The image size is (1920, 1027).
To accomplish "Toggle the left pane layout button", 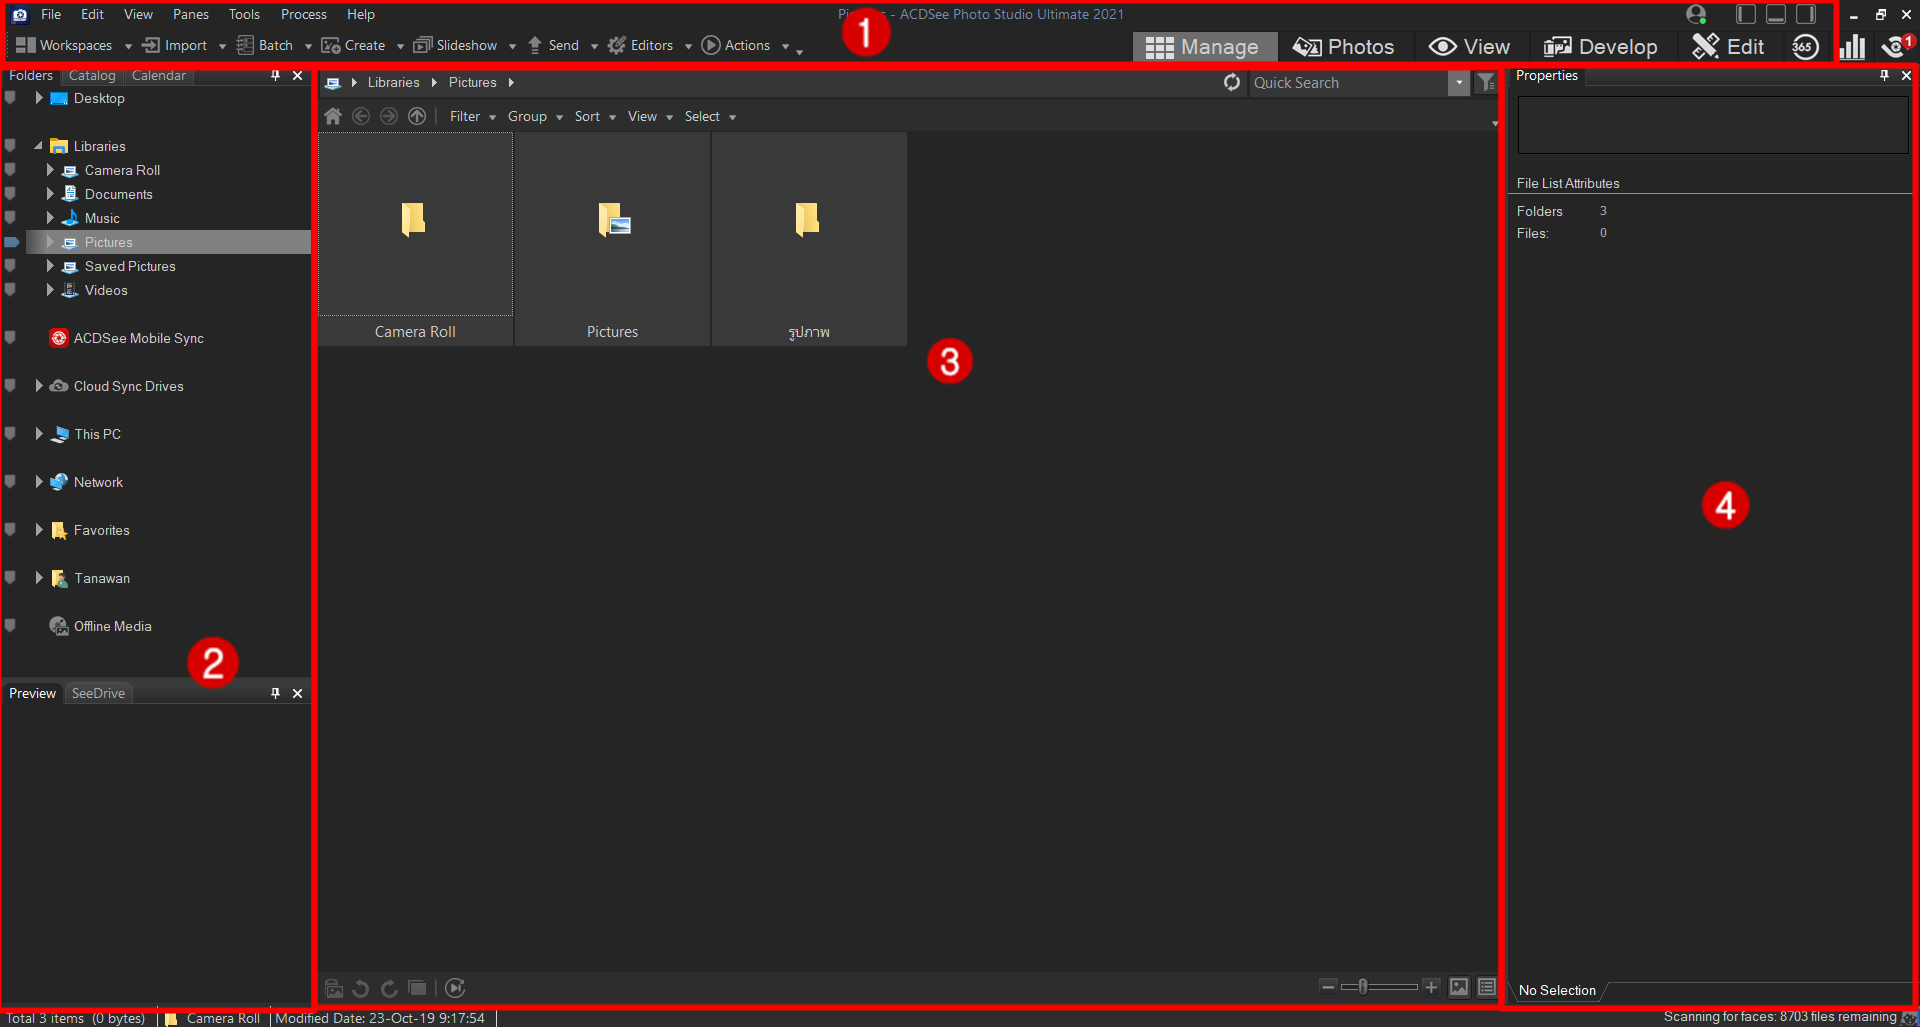I will click(1746, 14).
